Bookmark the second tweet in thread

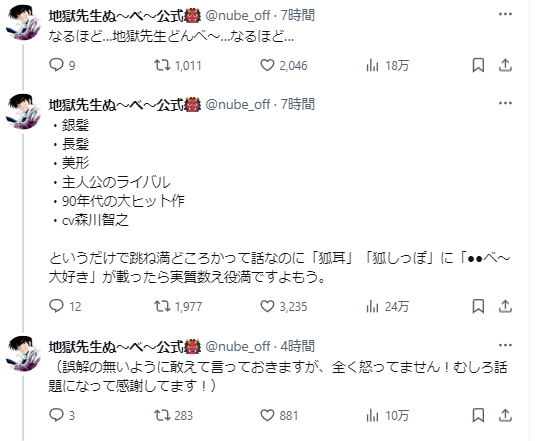(478, 306)
